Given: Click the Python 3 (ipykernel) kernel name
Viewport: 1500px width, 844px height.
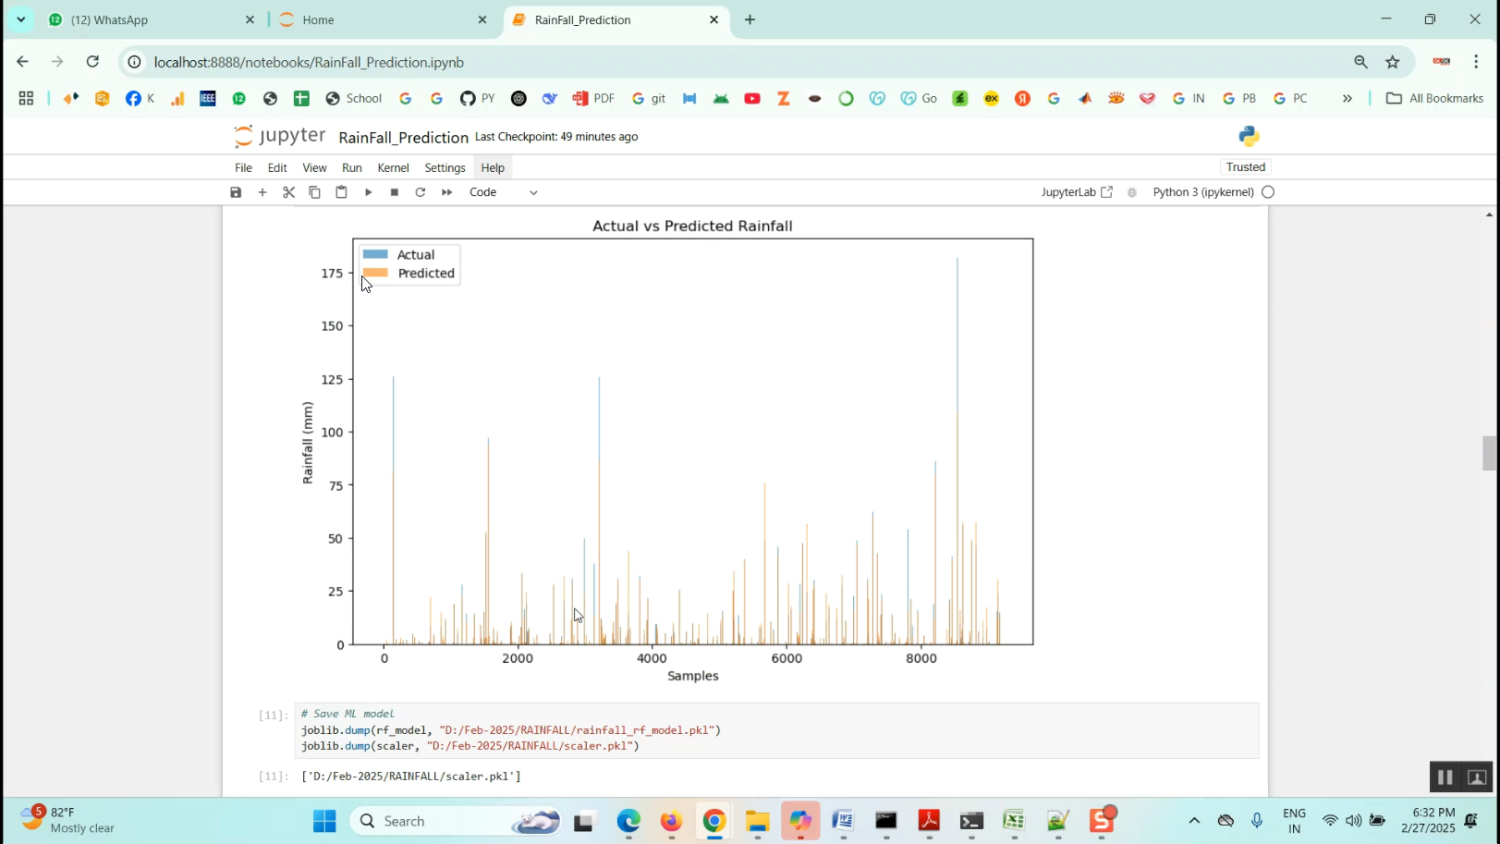Looking at the screenshot, I should [1202, 192].
